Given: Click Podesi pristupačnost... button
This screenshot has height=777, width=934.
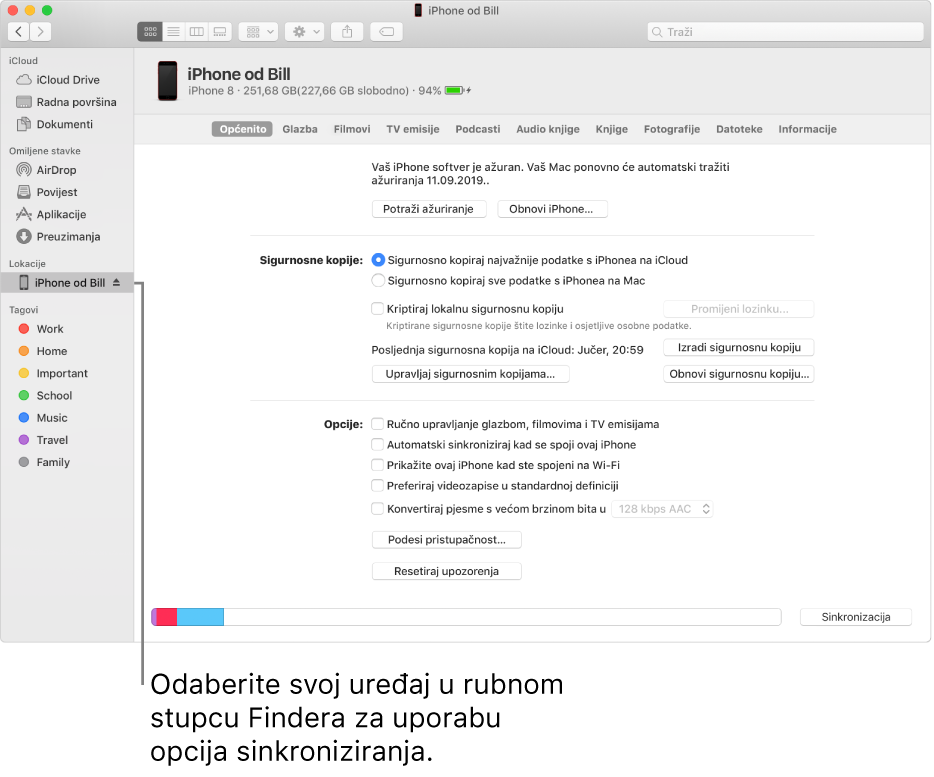Looking at the screenshot, I should coord(447,540).
